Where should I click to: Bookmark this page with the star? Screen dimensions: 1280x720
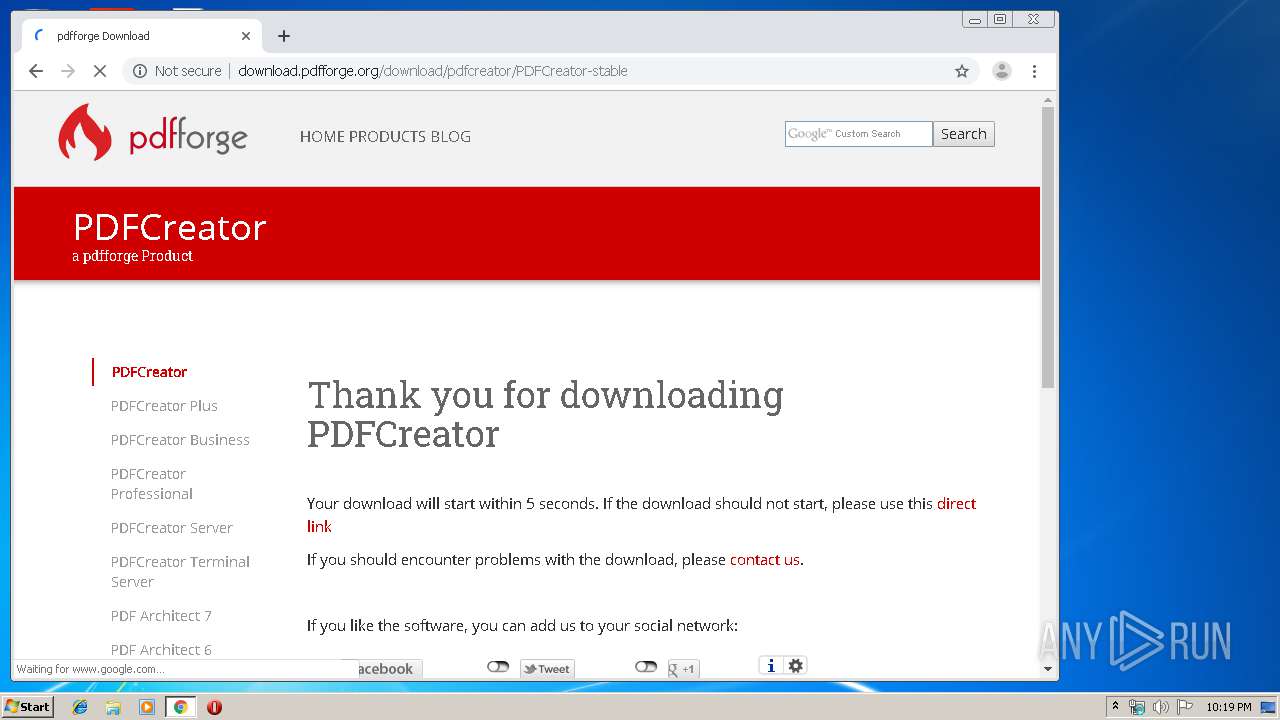point(962,71)
